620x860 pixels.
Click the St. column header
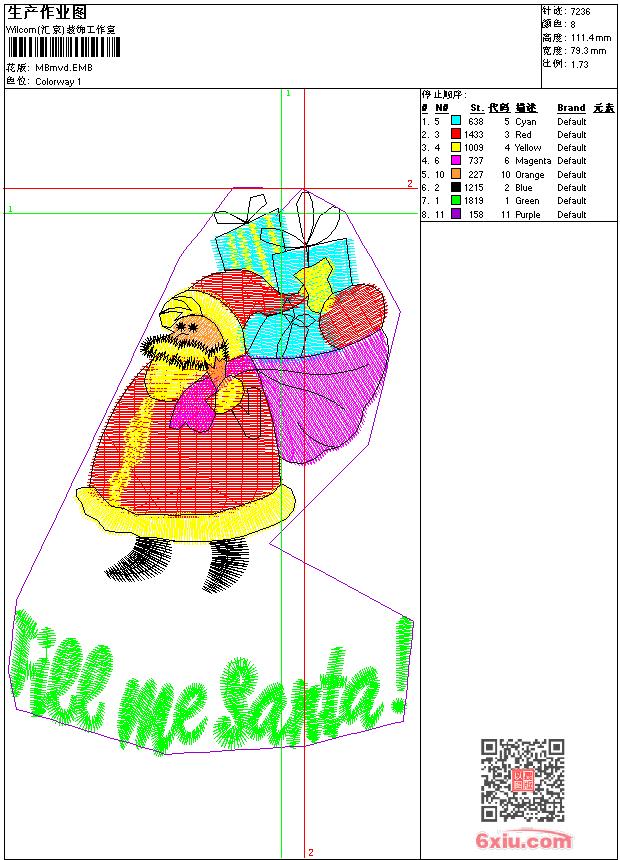477,108
